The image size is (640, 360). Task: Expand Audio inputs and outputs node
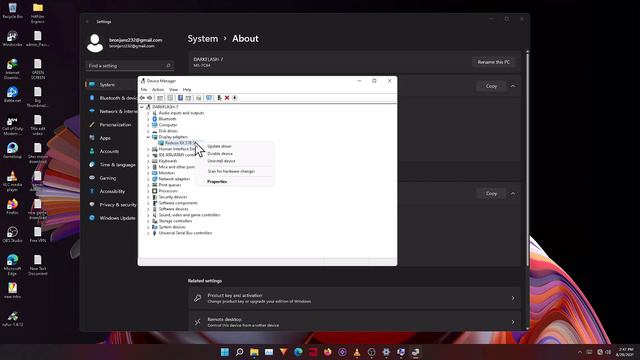pyautogui.click(x=148, y=113)
